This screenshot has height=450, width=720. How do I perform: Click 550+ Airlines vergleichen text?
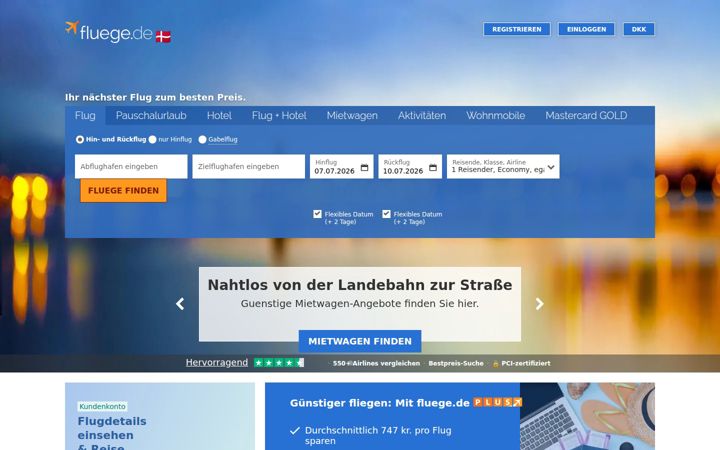tap(377, 363)
